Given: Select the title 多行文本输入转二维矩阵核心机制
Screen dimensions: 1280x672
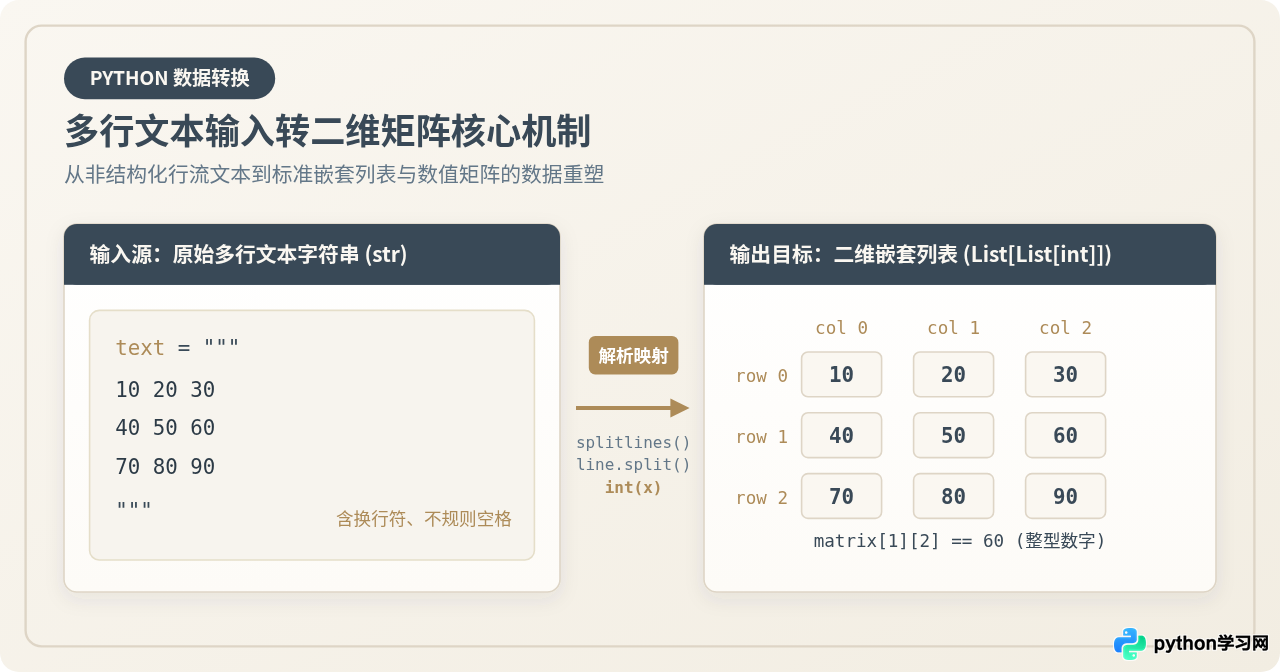Looking at the screenshot, I should (328, 132).
